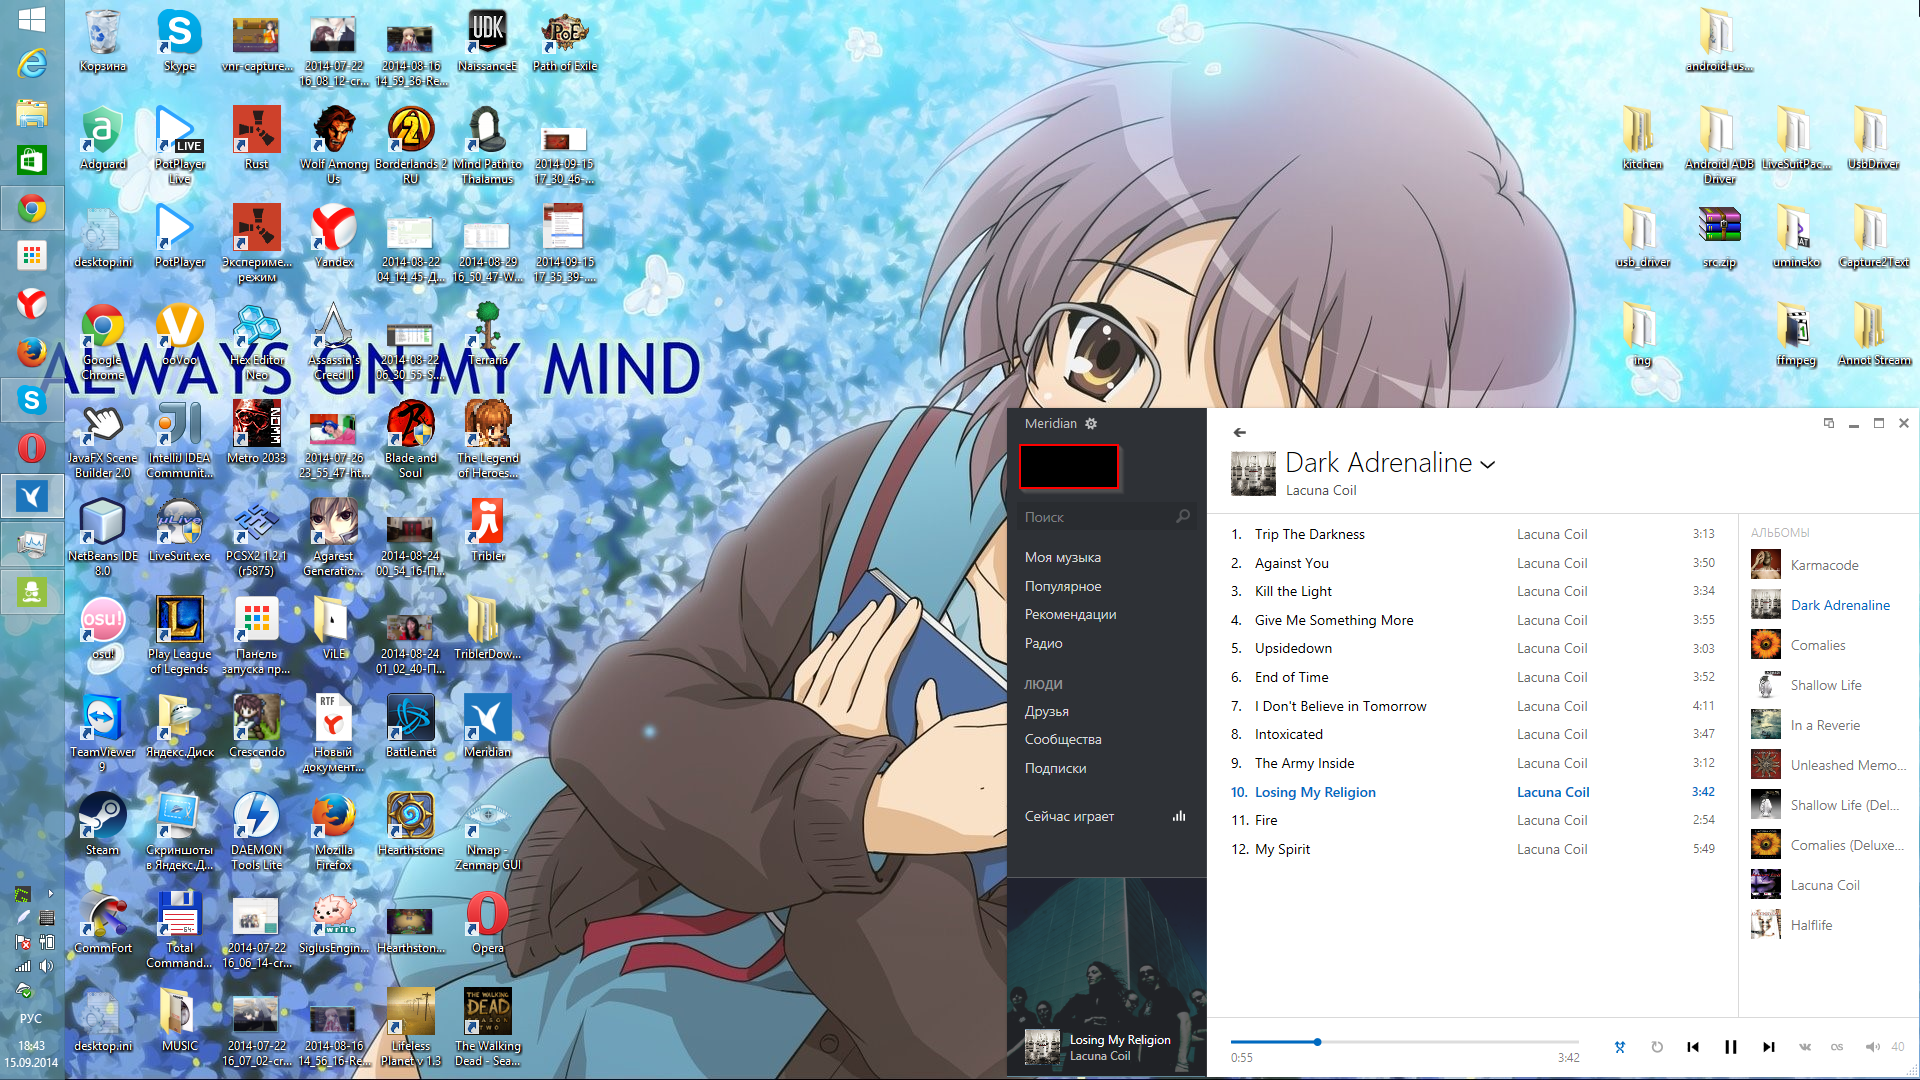Expand the Dark Adrenaline album dropdown

click(x=1488, y=465)
